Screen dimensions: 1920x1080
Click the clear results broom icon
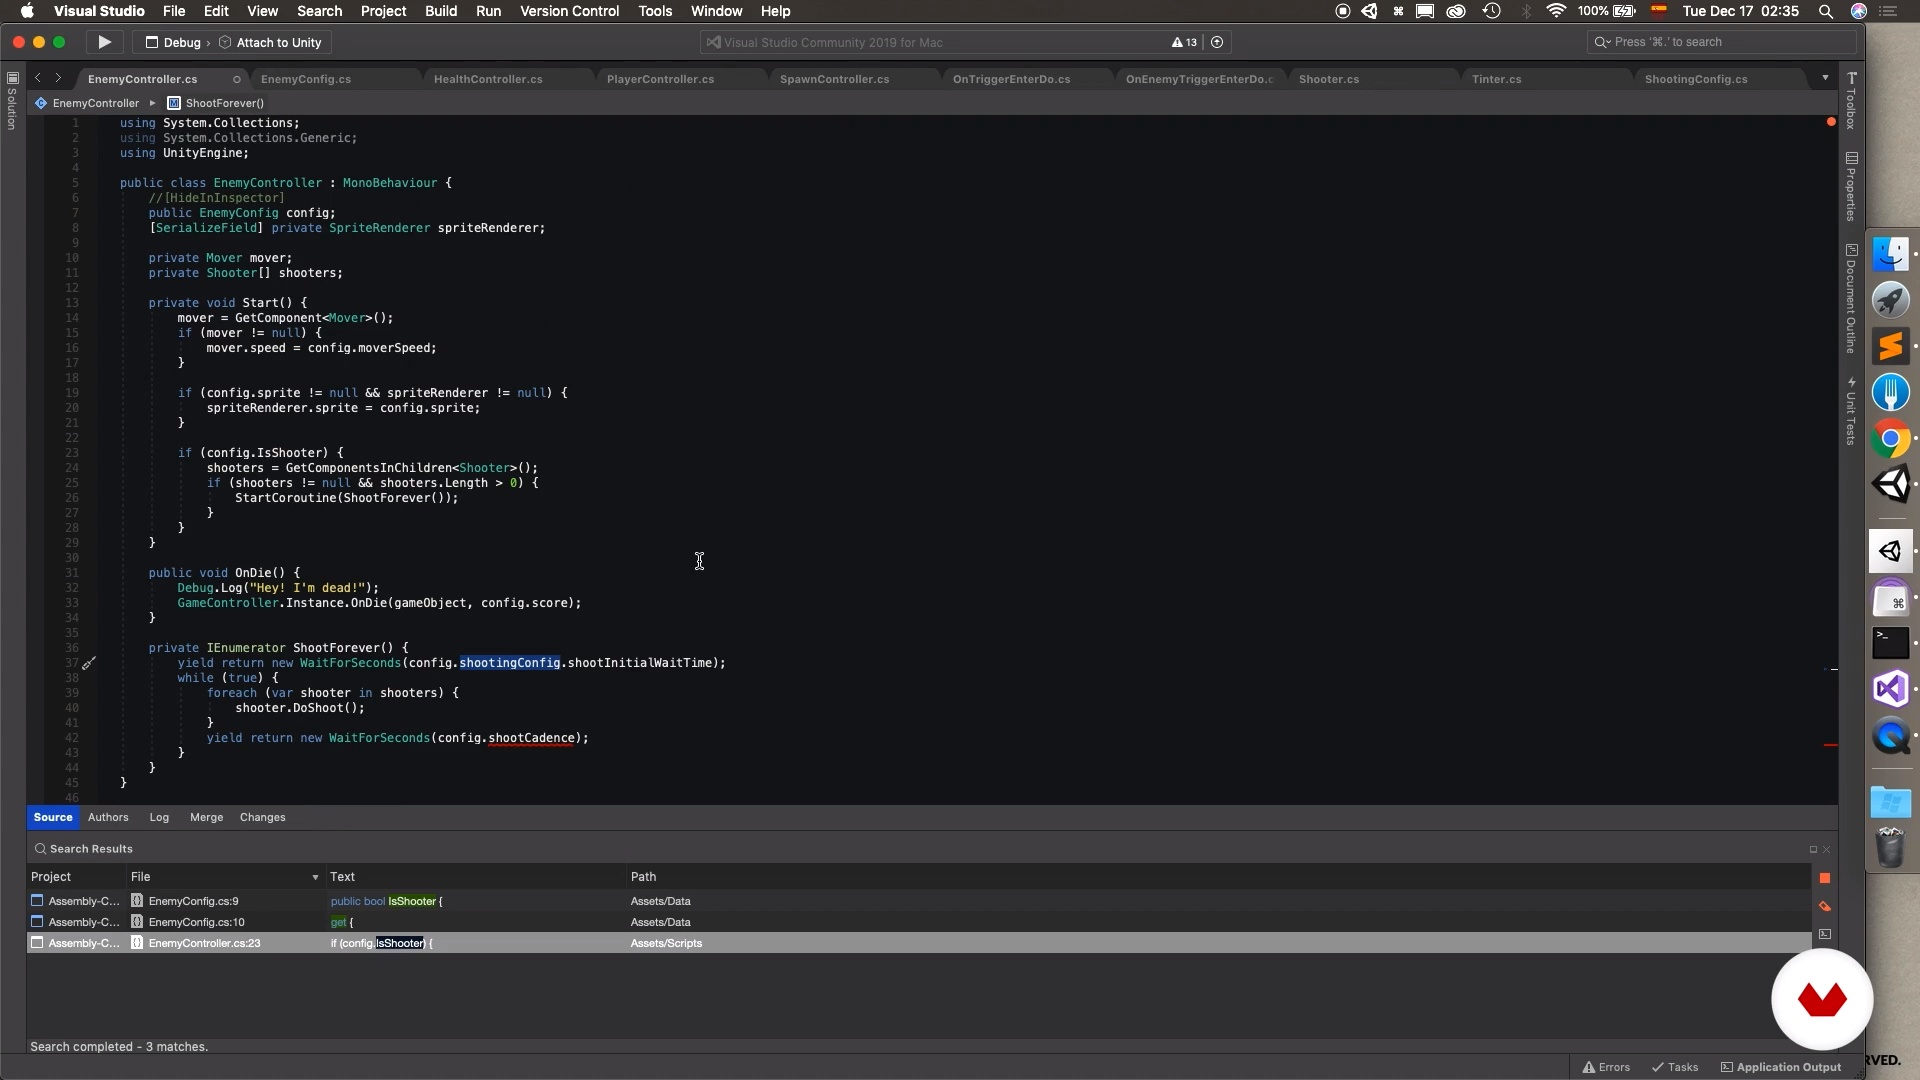click(x=1824, y=906)
